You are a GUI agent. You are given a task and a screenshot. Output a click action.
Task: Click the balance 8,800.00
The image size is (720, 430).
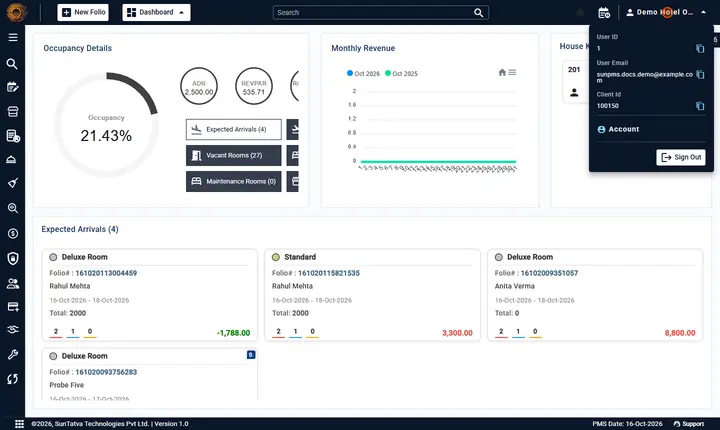[680, 333]
